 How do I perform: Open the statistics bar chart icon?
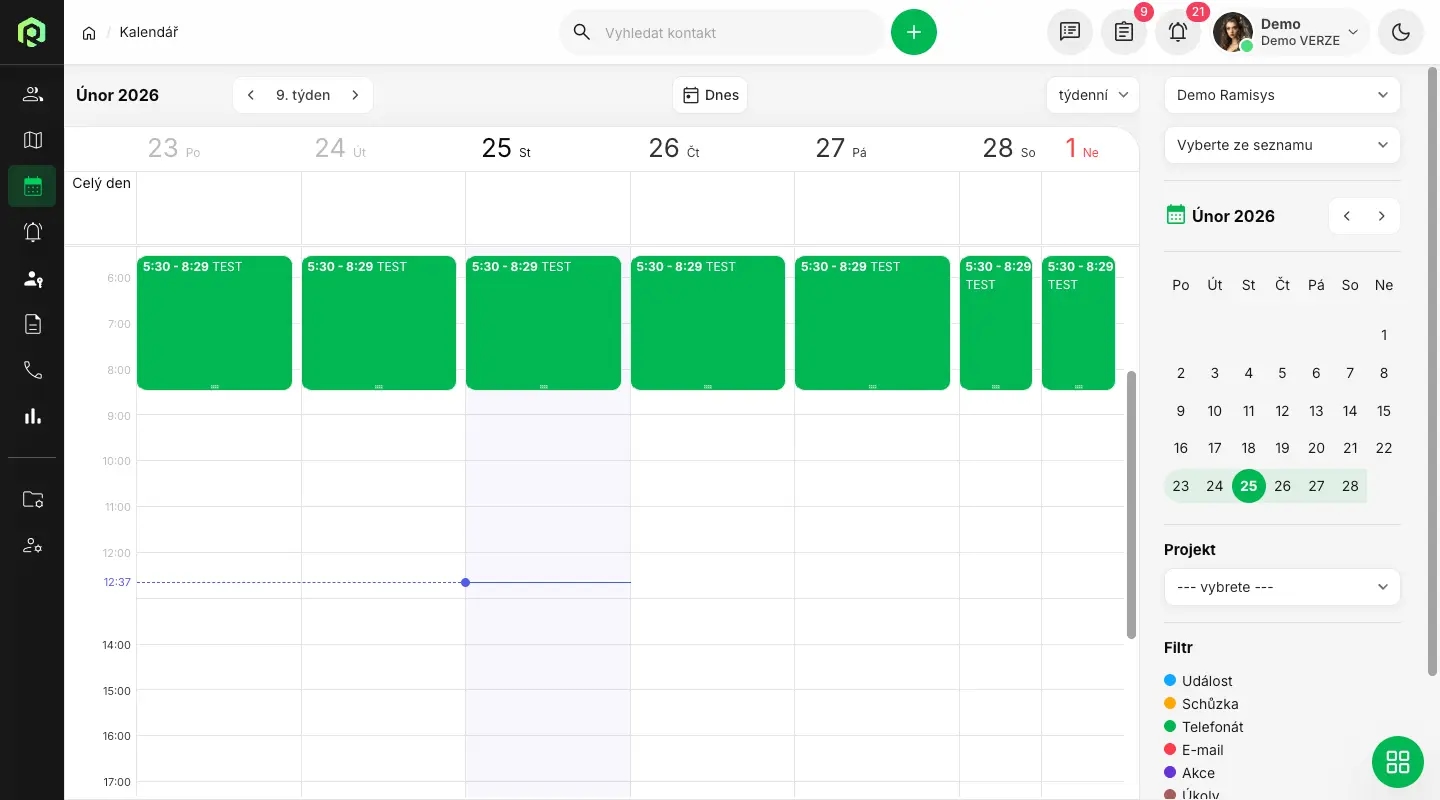click(32, 416)
